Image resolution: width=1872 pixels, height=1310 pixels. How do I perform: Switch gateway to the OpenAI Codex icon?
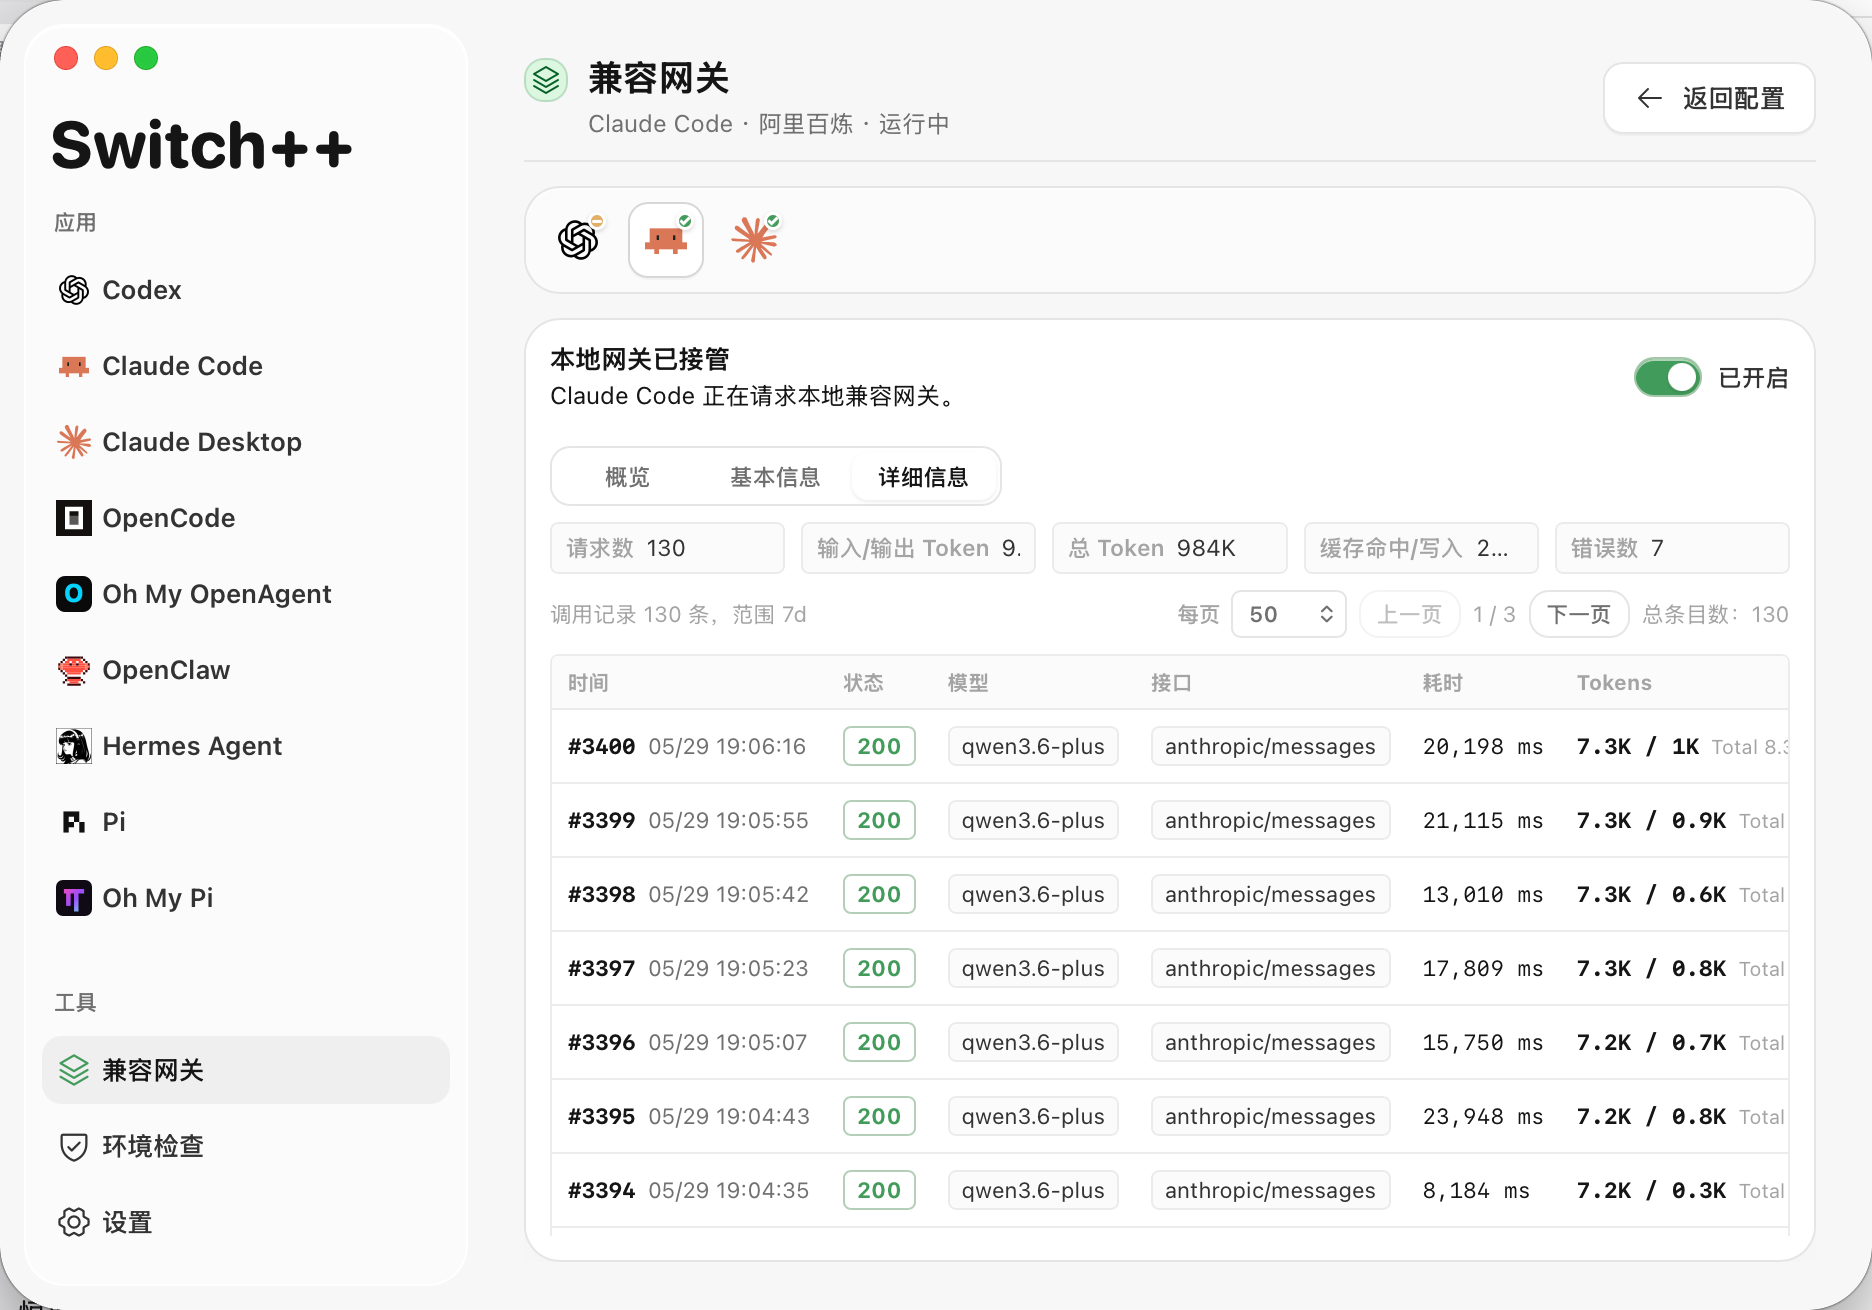click(x=578, y=240)
